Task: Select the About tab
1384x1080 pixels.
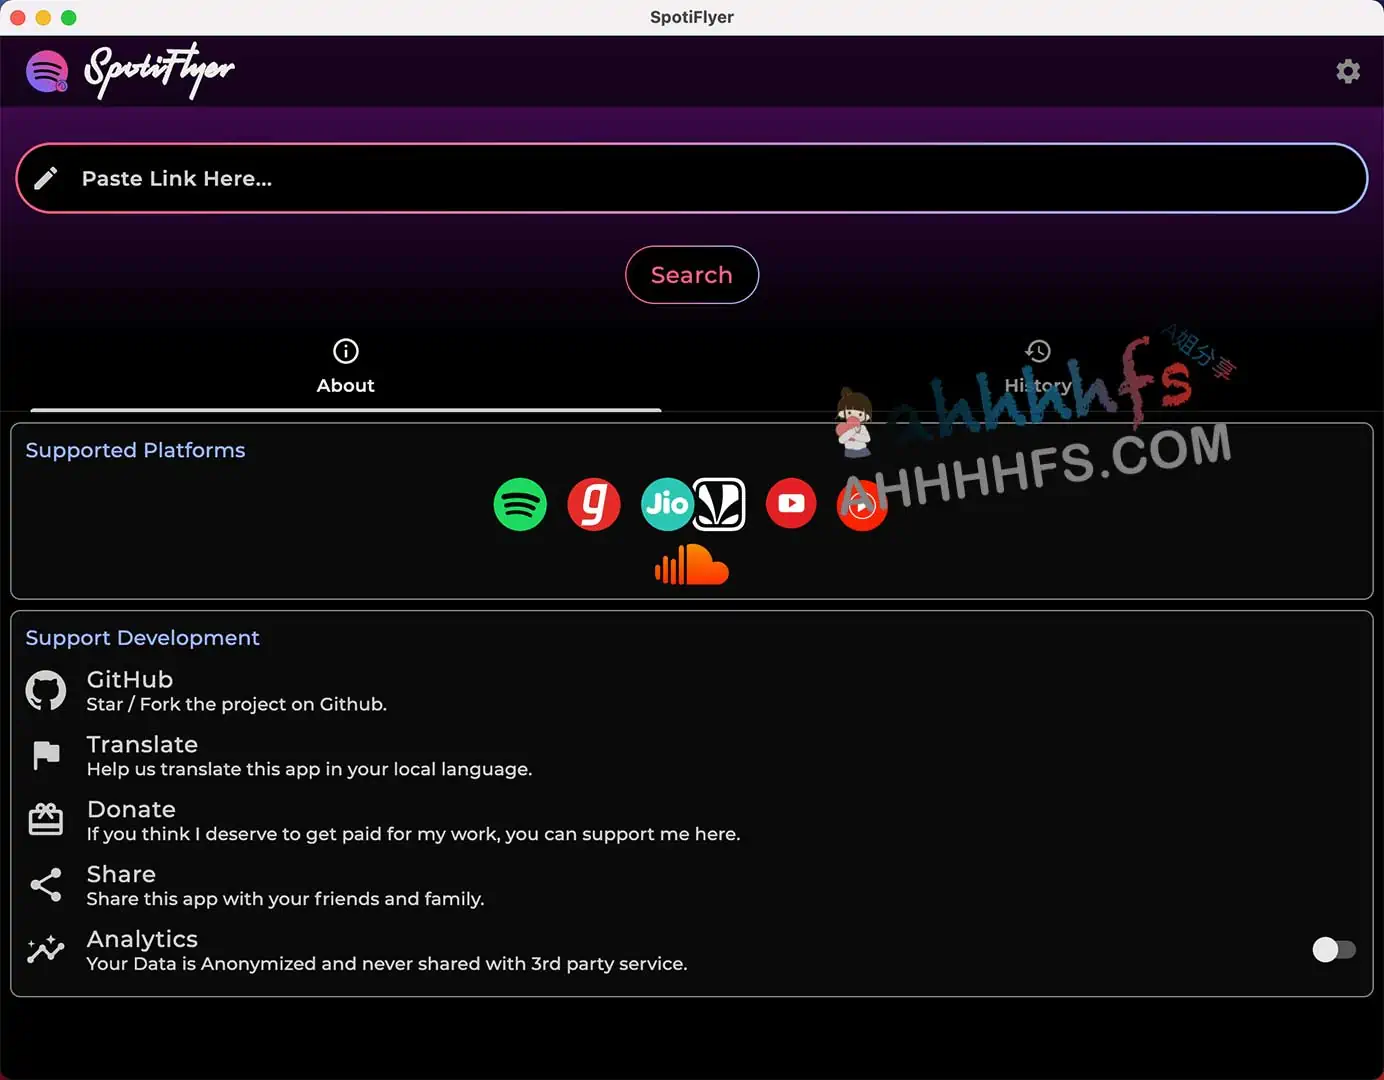Action: [x=346, y=367]
